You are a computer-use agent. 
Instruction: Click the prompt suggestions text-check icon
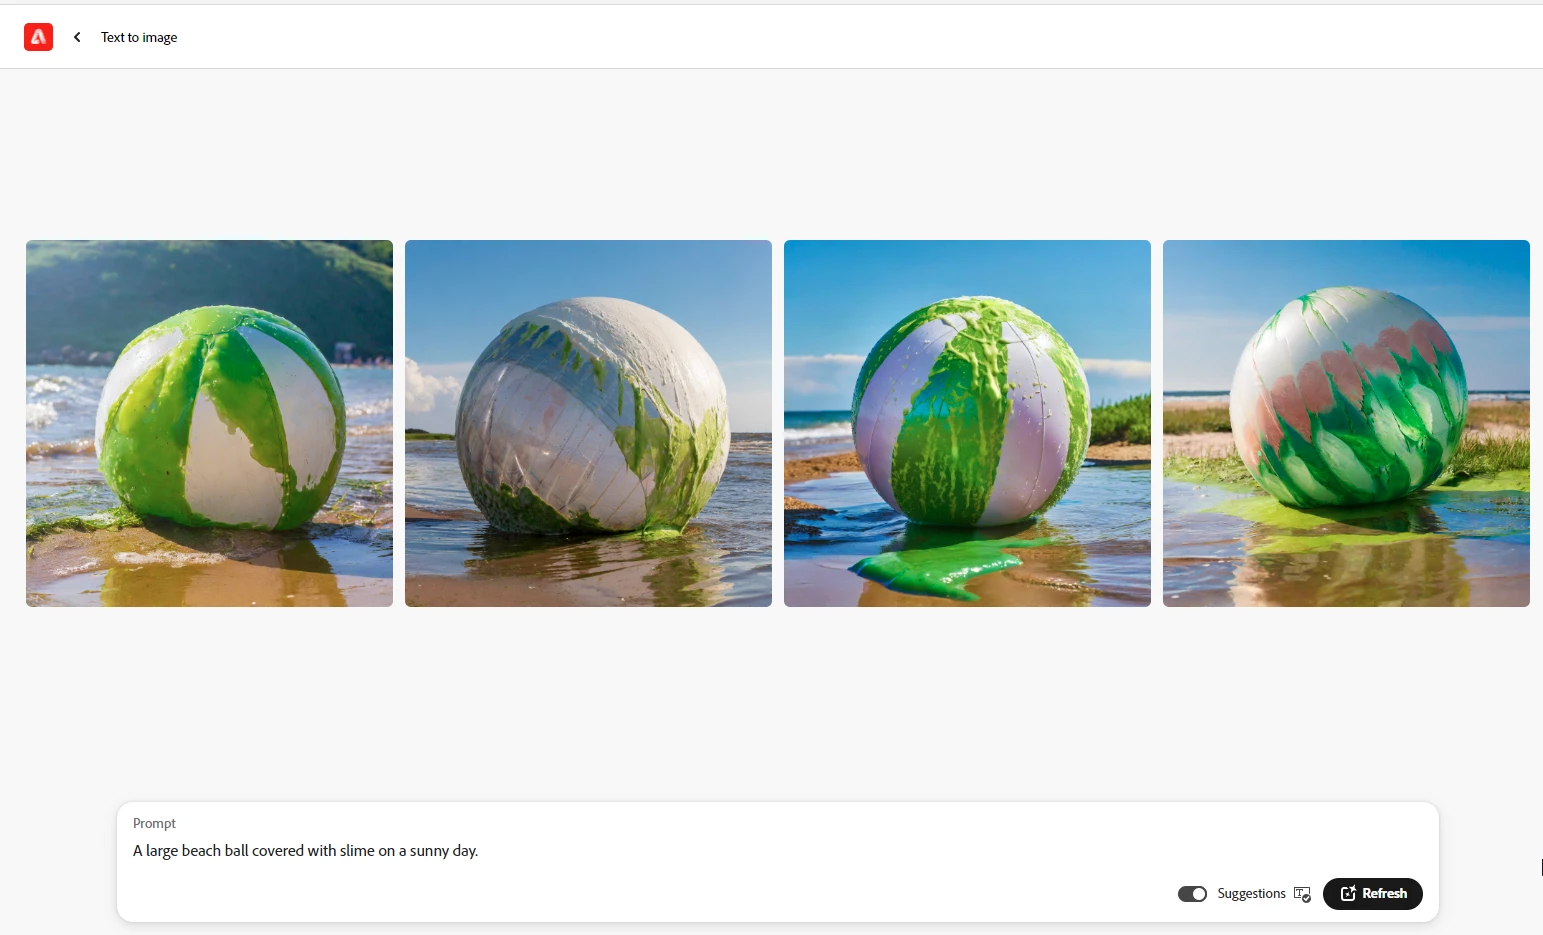click(1302, 894)
